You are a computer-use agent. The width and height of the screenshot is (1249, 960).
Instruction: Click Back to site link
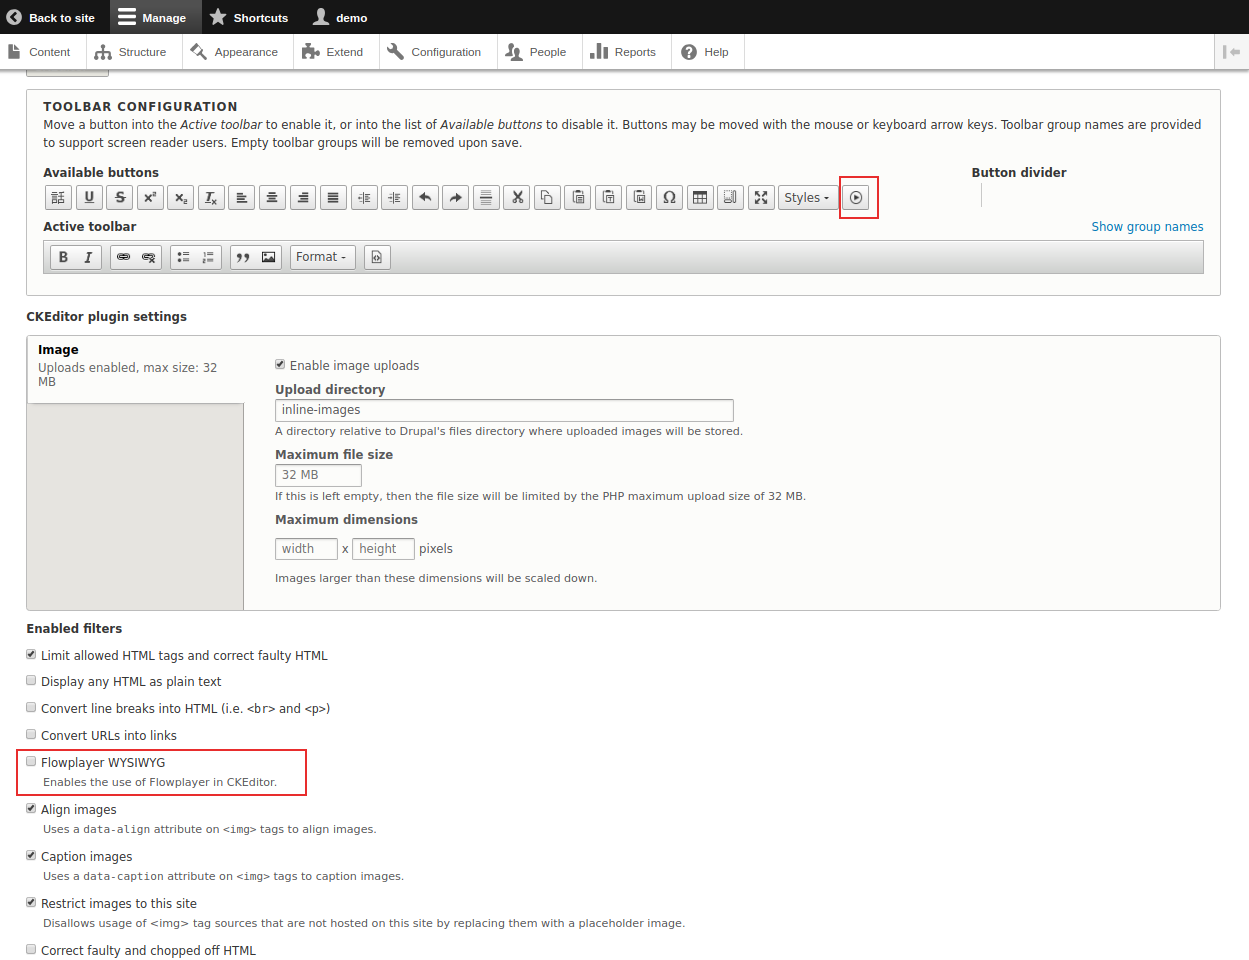click(51, 18)
